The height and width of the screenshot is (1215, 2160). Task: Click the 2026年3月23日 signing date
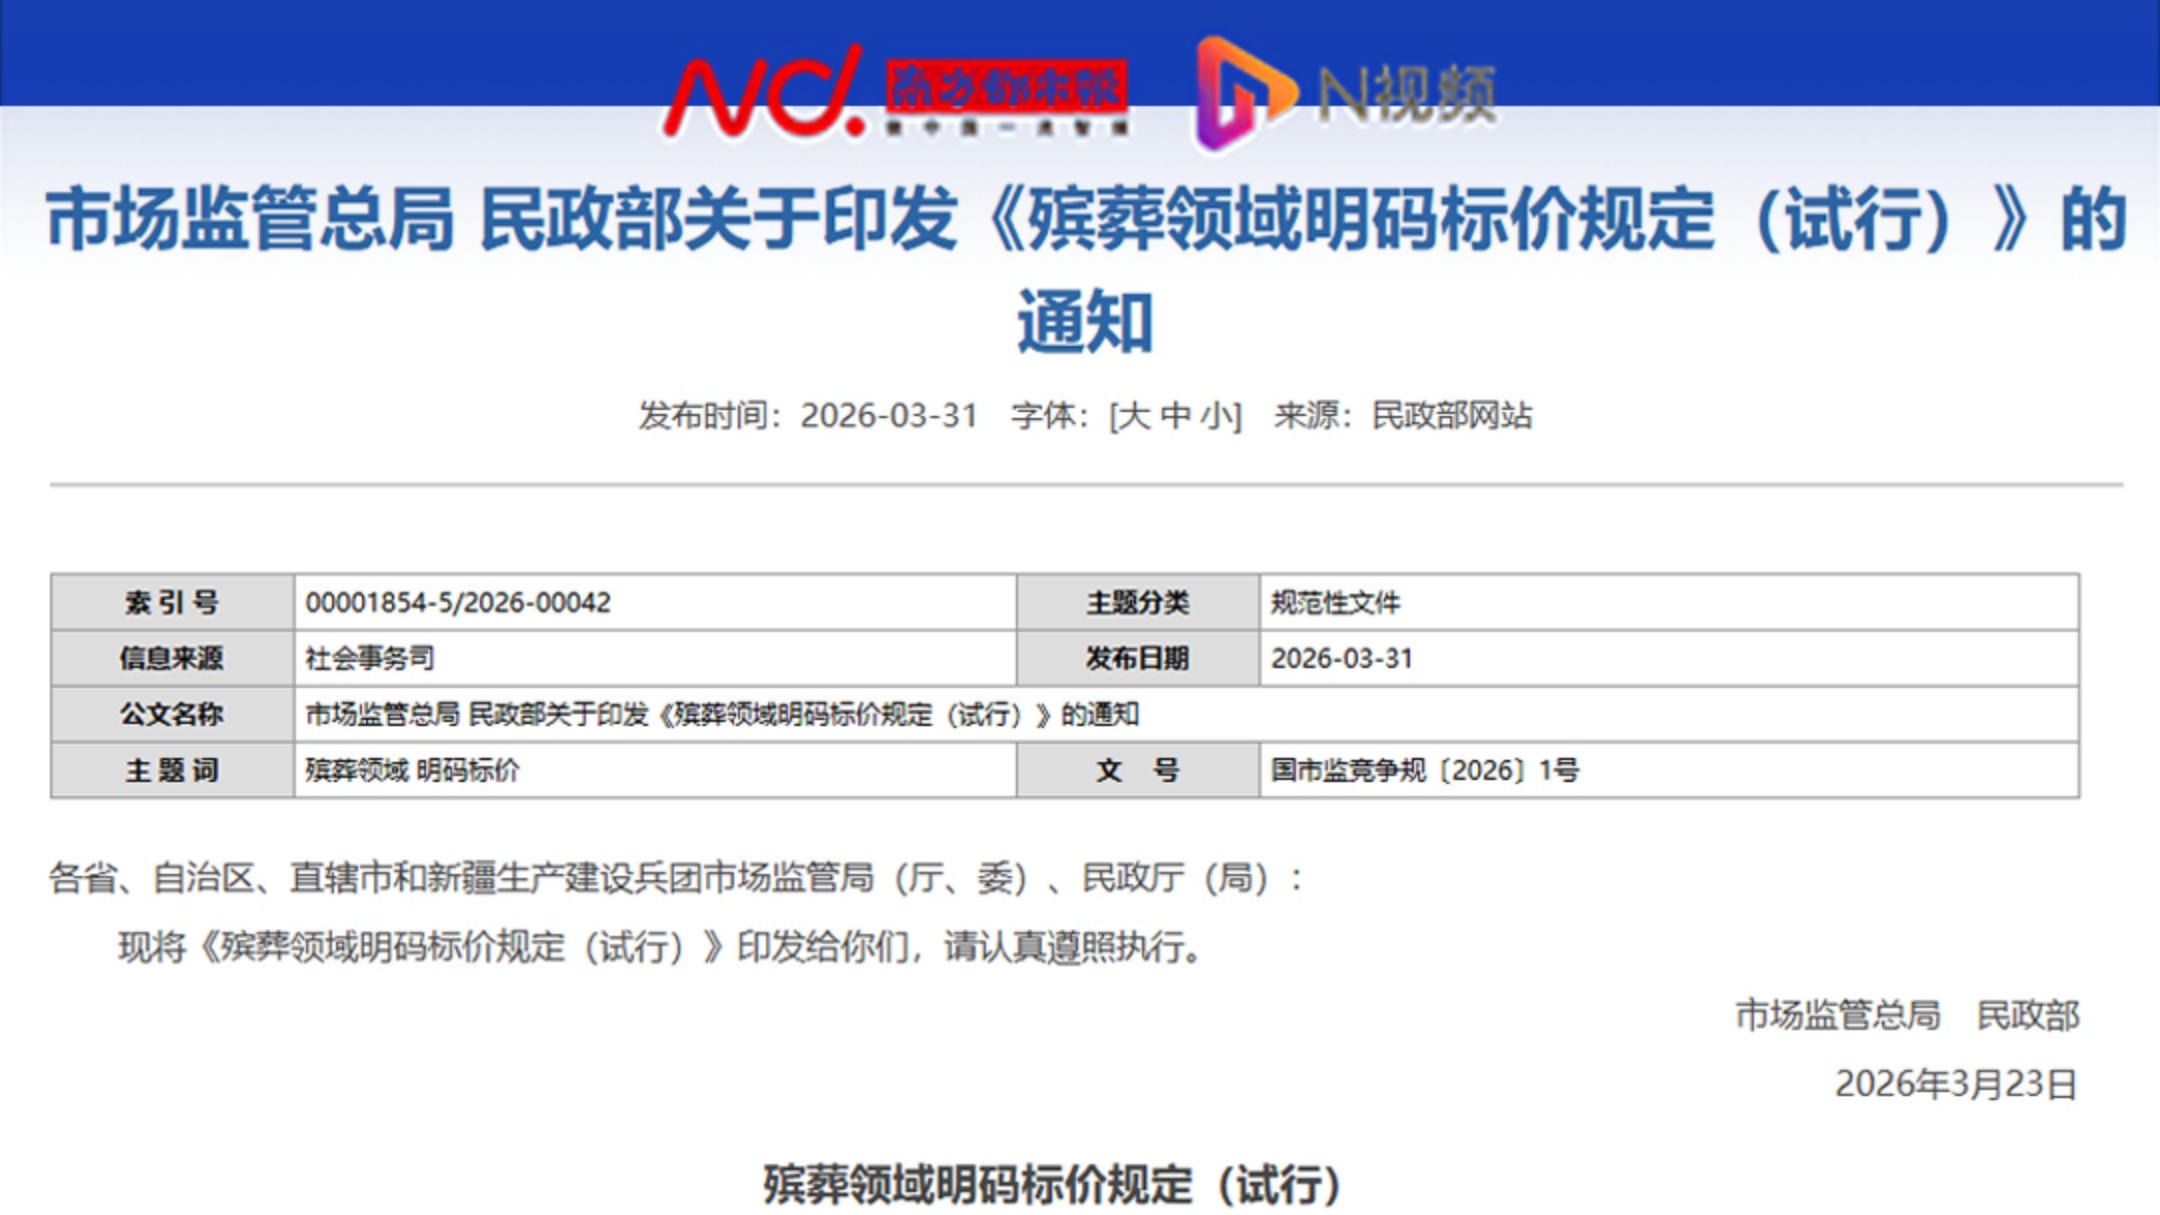point(1955,1084)
